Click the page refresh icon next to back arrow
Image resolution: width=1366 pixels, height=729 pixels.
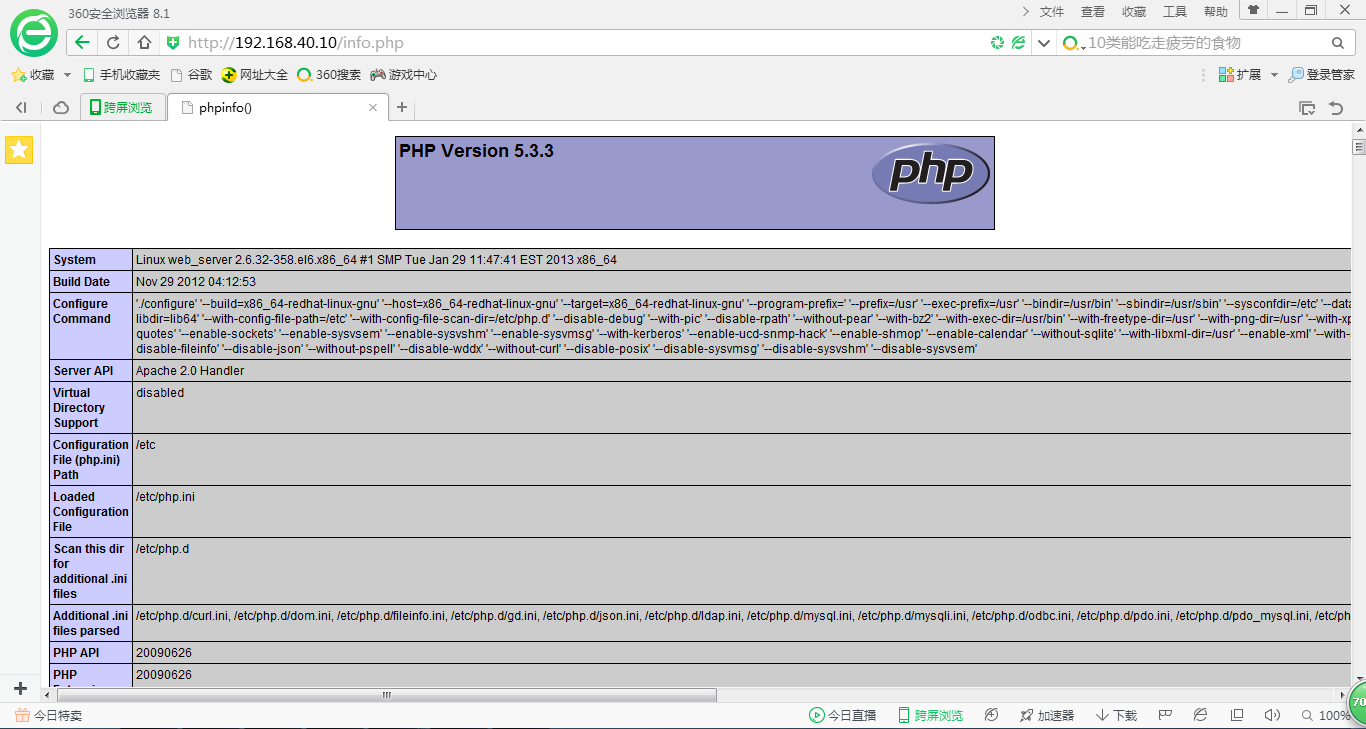point(112,42)
